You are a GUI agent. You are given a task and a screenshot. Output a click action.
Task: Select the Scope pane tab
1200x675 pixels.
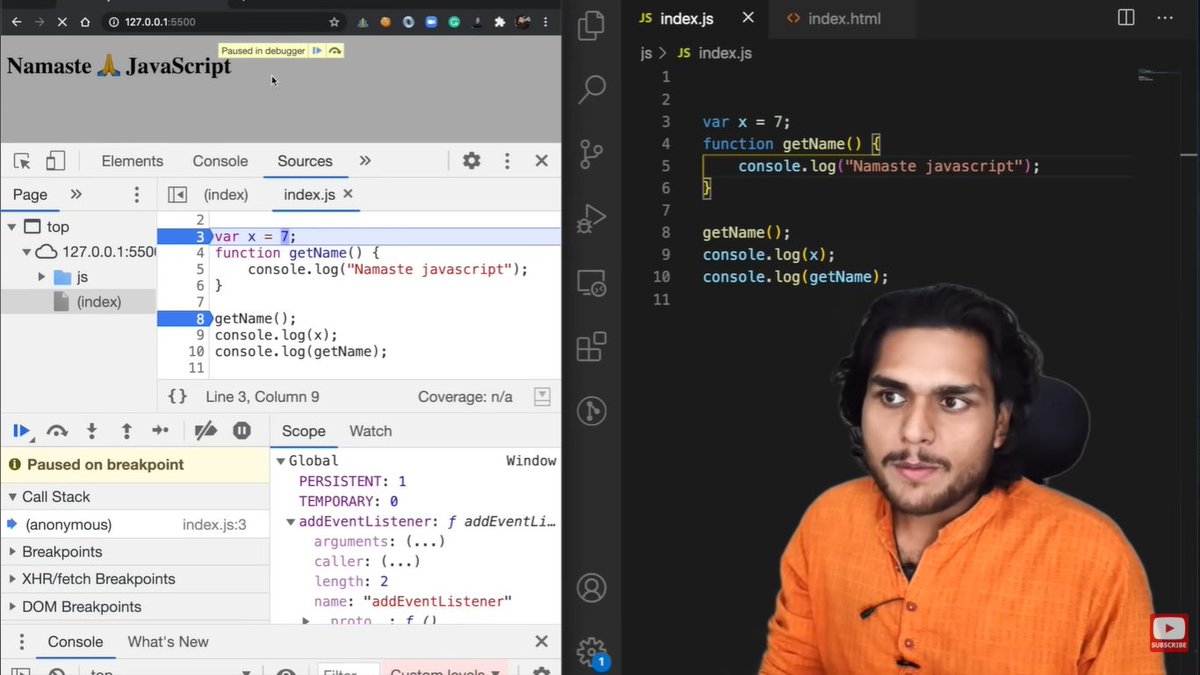pos(303,431)
